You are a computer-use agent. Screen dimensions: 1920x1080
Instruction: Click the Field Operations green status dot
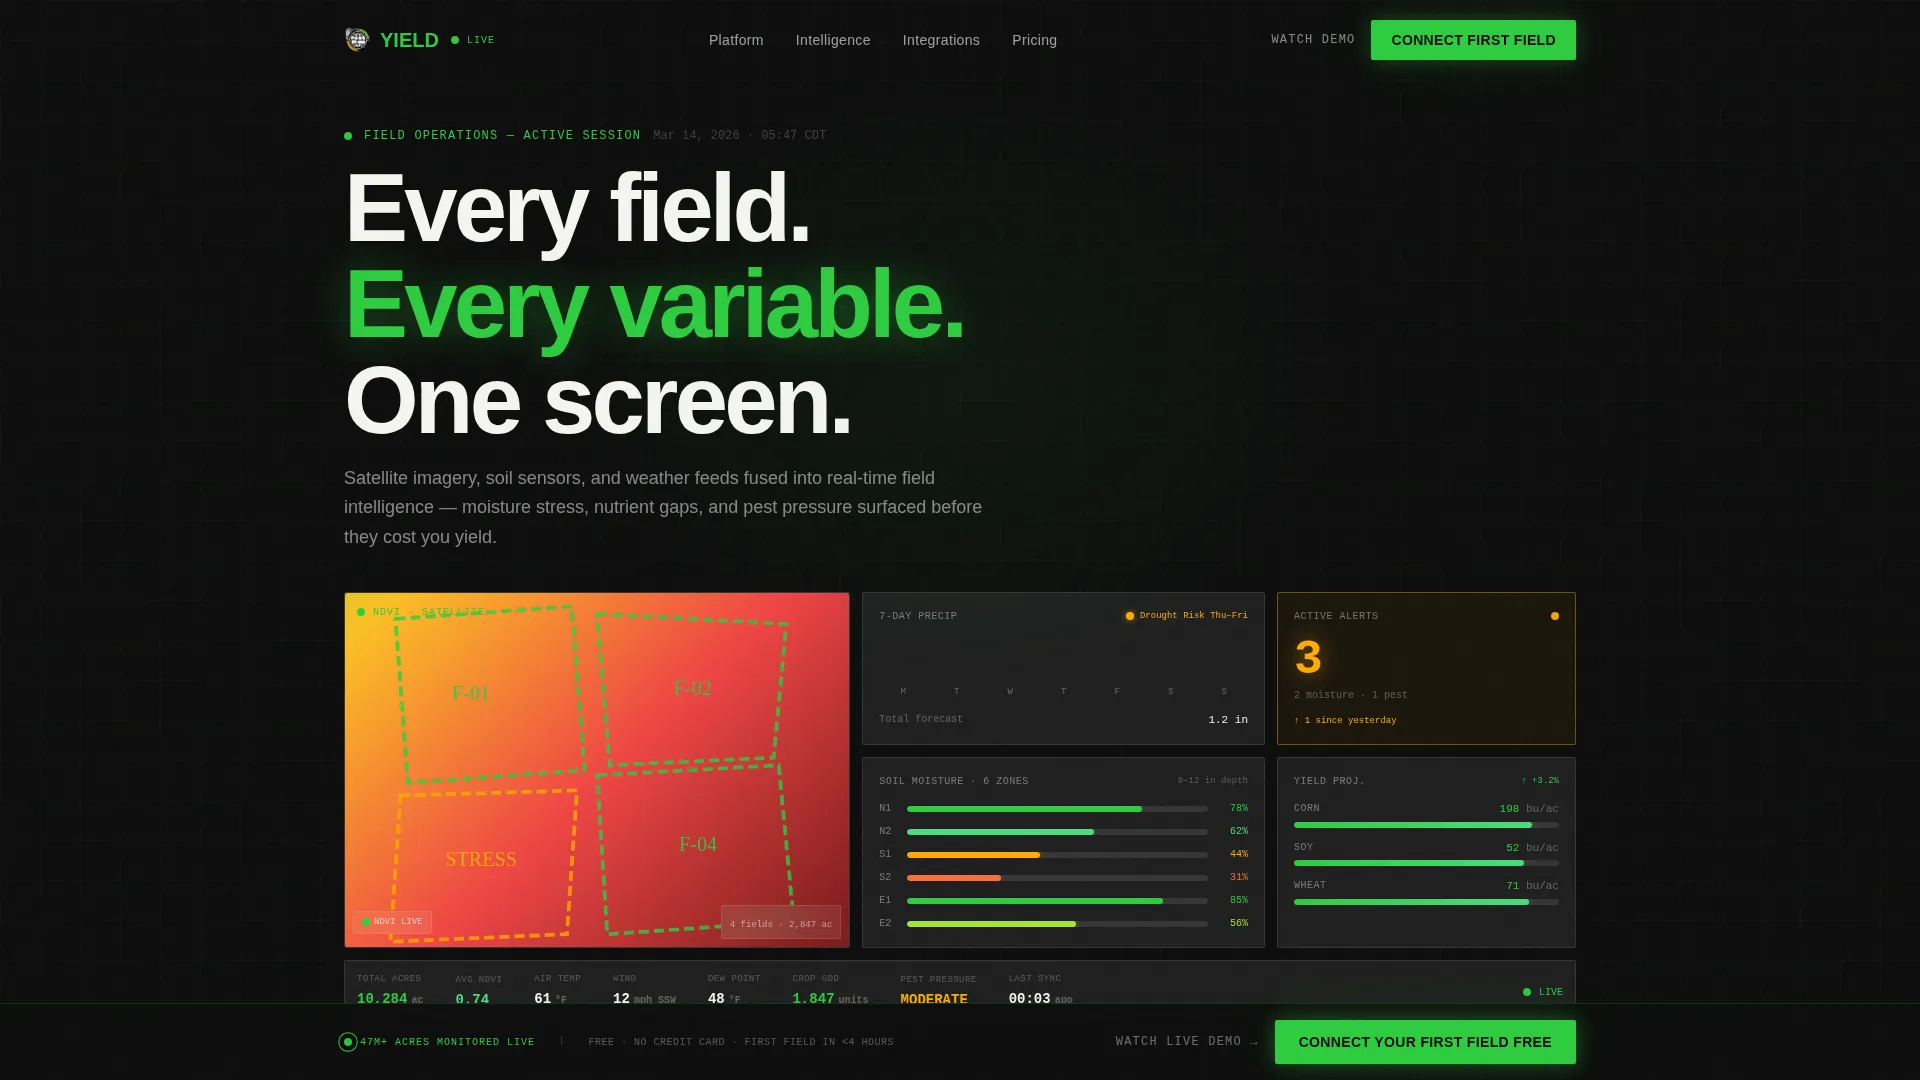click(348, 136)
